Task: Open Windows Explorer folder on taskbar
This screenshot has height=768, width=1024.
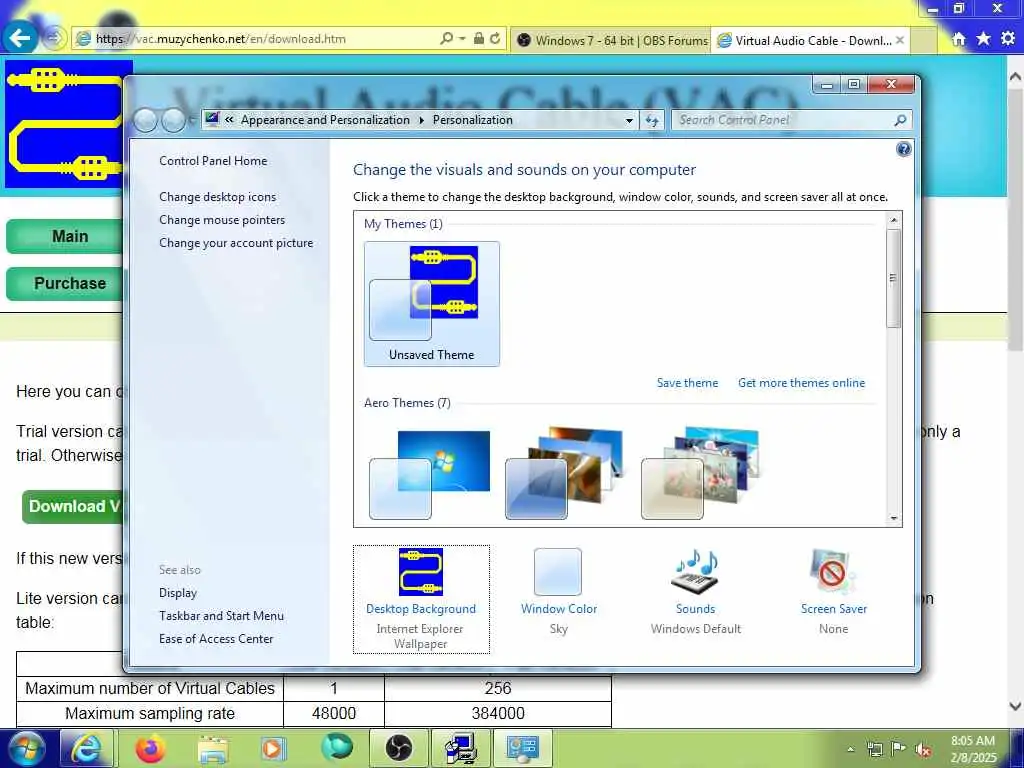Action: 213,748
